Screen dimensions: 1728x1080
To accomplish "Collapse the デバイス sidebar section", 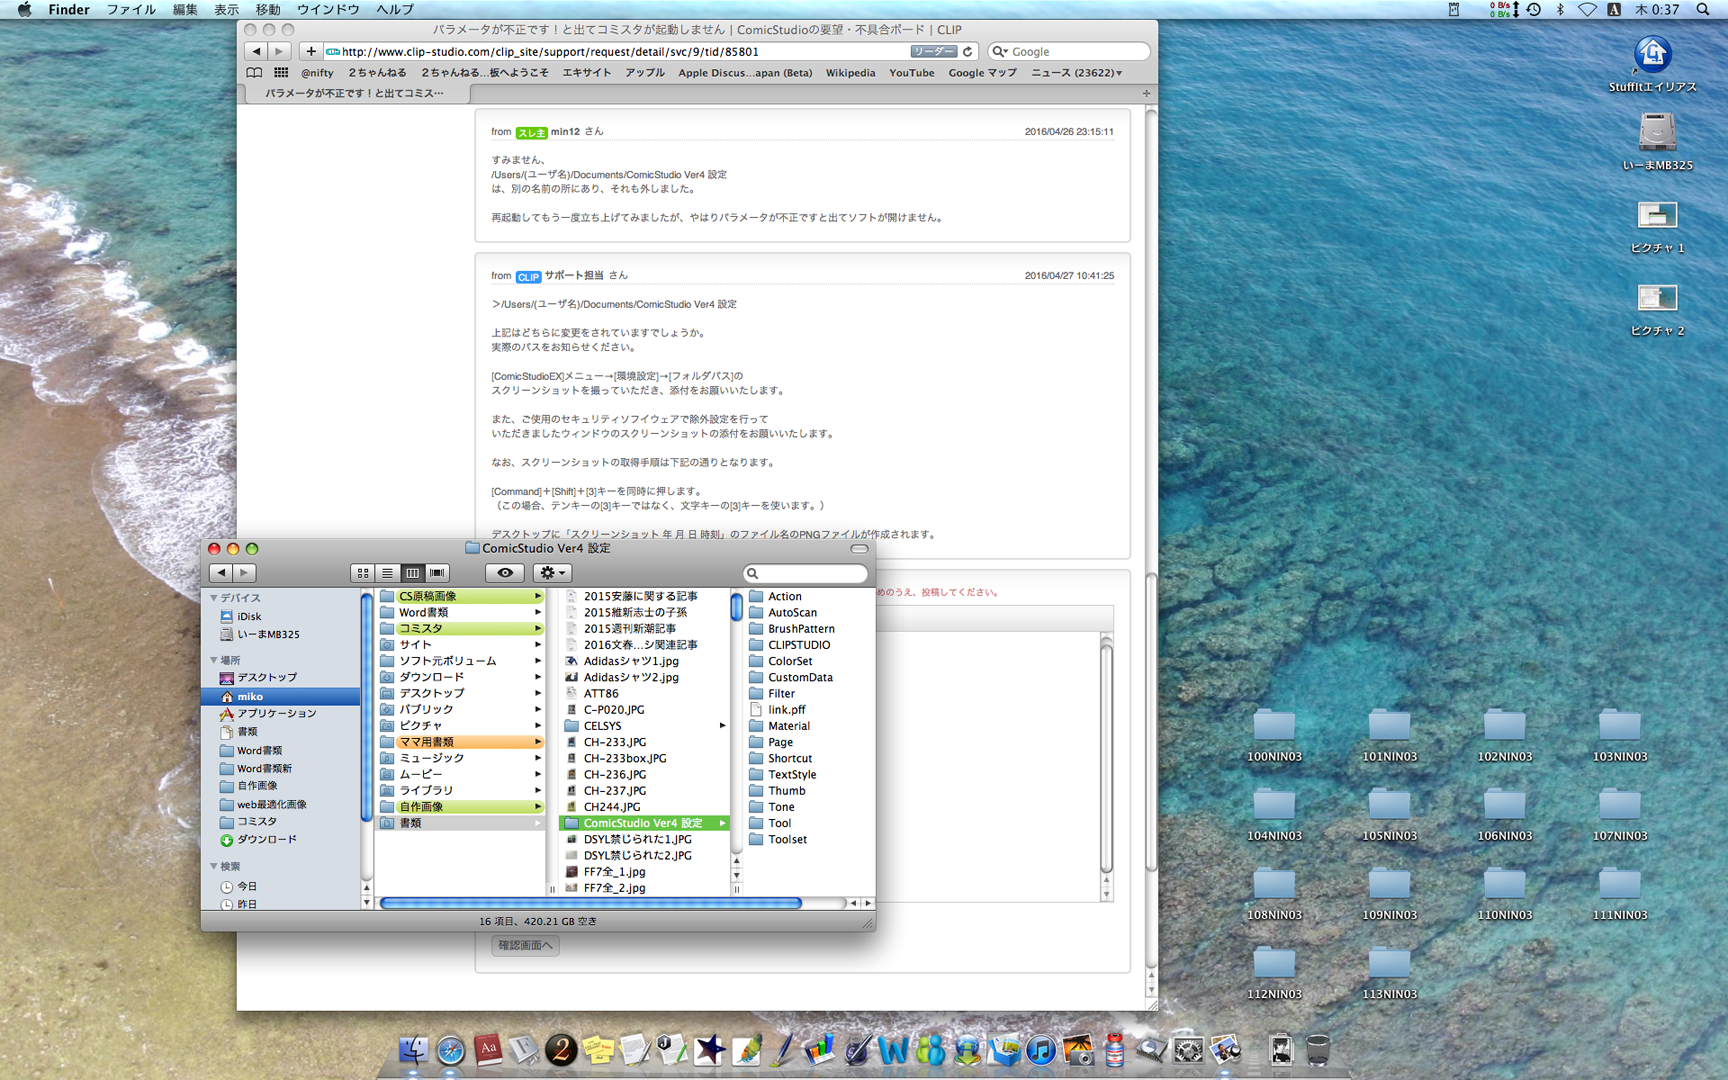I will [214, 598].
